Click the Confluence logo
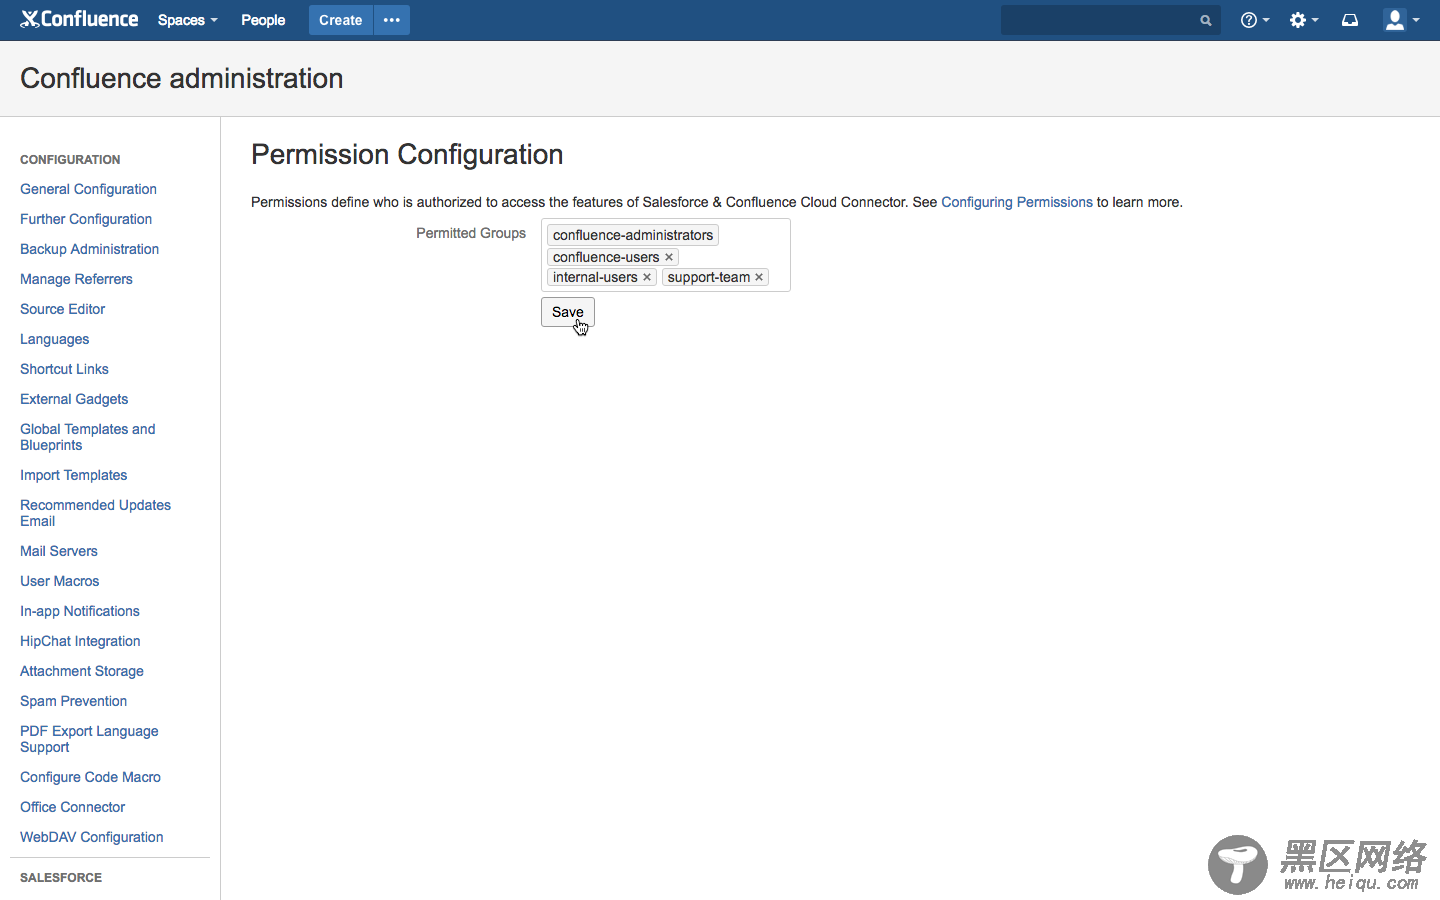This screenshot has width=1440, height=900. (x=79, y=19)
